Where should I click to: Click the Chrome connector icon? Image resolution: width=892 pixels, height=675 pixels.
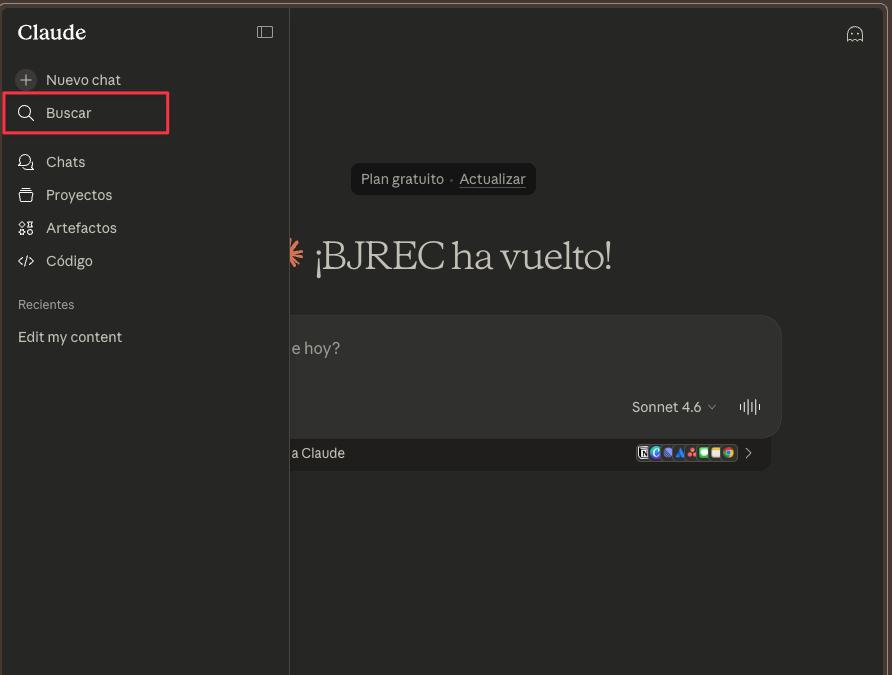point(728,453)
